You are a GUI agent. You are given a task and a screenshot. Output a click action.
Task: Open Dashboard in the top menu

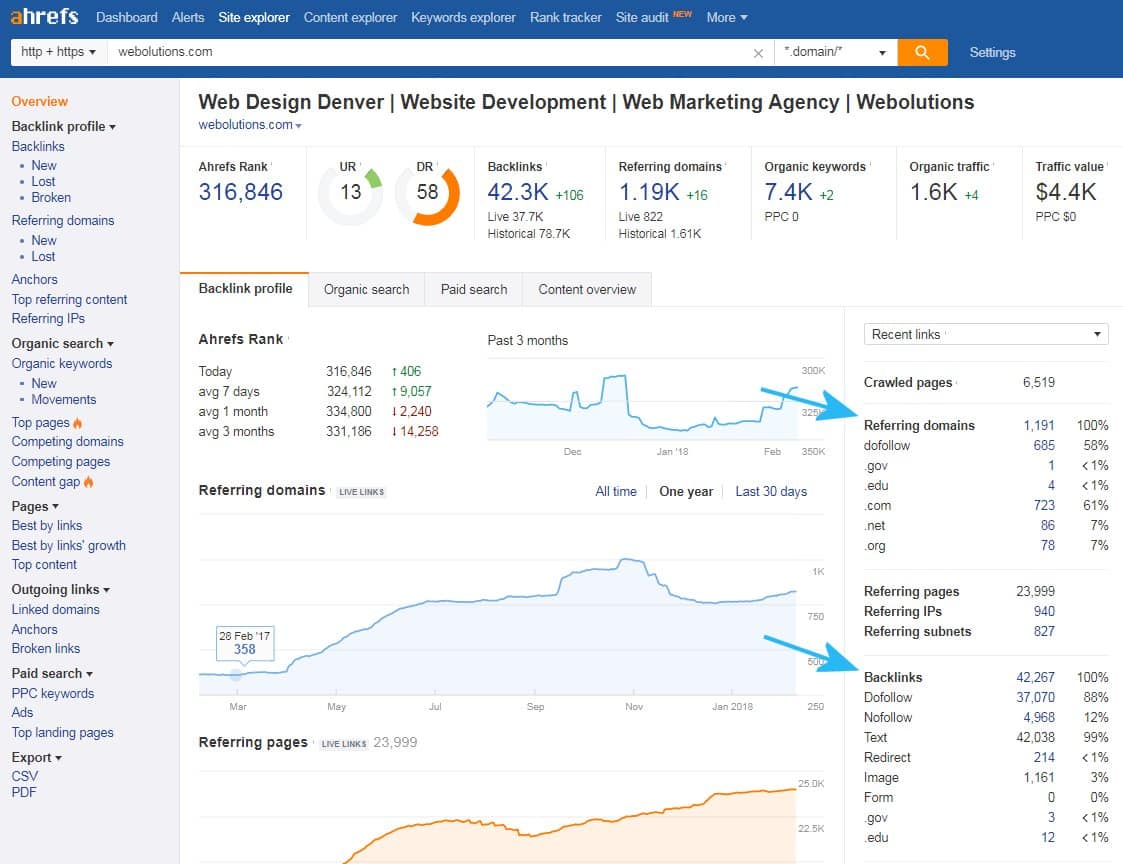127,17
